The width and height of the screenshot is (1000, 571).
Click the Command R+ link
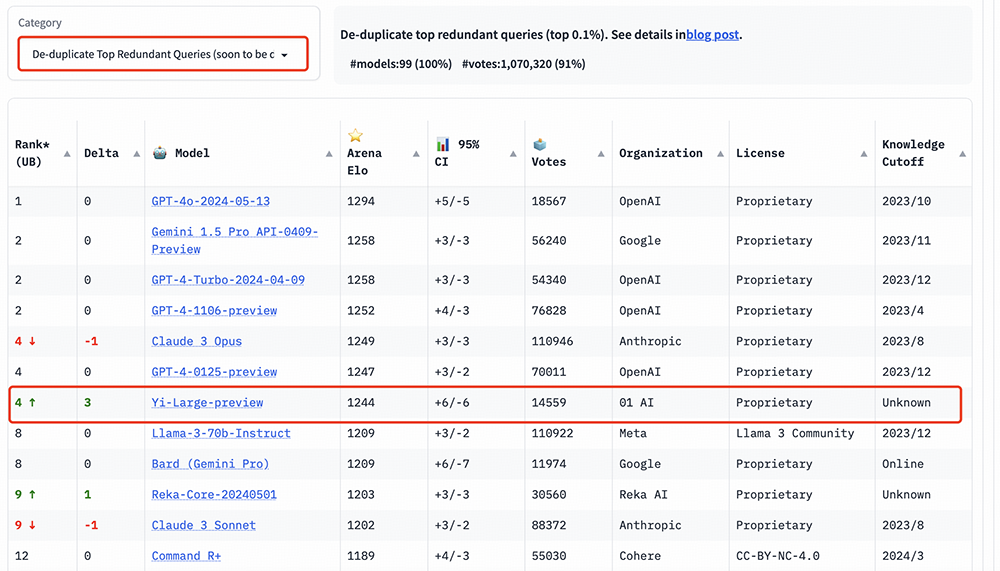point(186,556)
